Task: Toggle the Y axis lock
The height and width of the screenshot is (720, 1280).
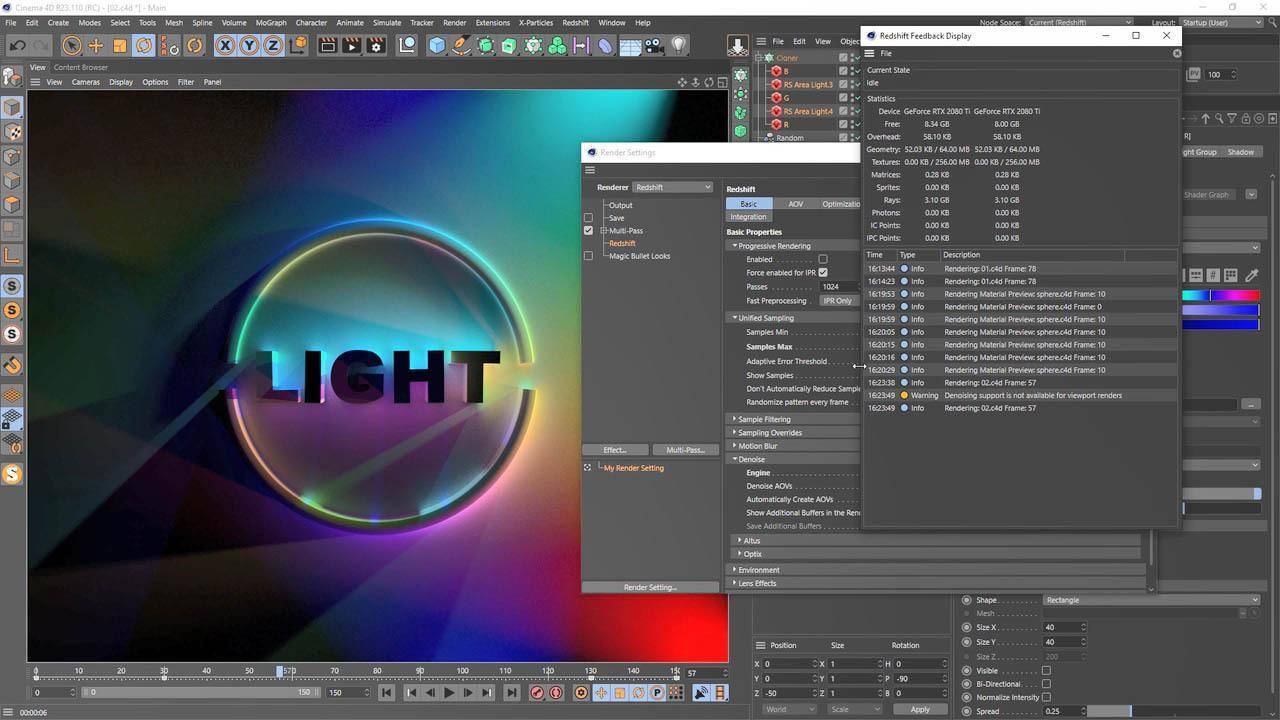Action: pos(248,45)
